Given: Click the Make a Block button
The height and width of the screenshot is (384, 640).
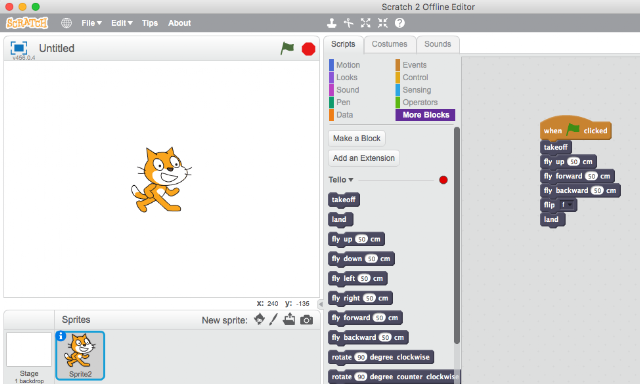Looking at the screenshot, I should coord(357,138).
